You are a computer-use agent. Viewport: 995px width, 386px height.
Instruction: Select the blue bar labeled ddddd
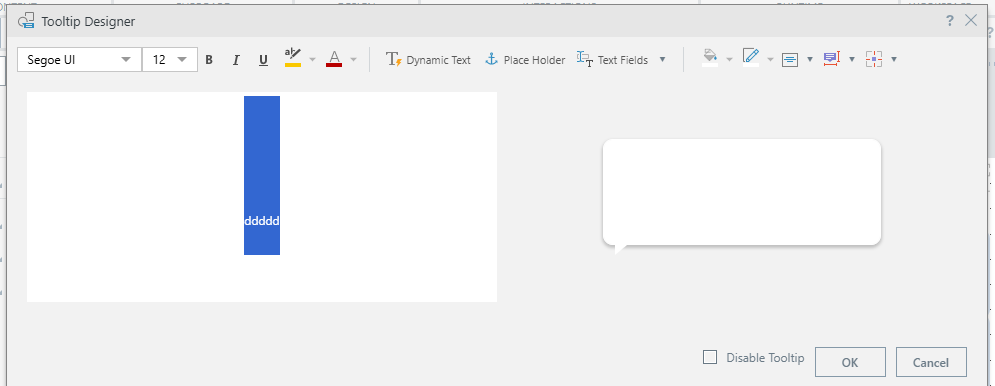(x=261, y=175)
